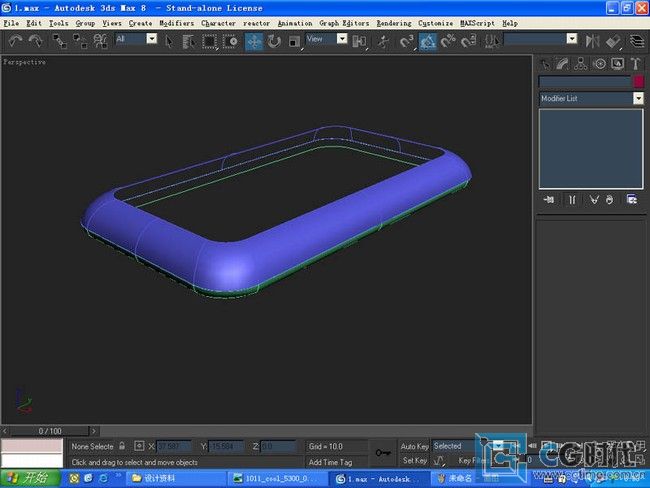The width and height of the screenshot is (650, 488).
Task: Switch to the Utilities command panel tab
Action: [x=635, y=63]
